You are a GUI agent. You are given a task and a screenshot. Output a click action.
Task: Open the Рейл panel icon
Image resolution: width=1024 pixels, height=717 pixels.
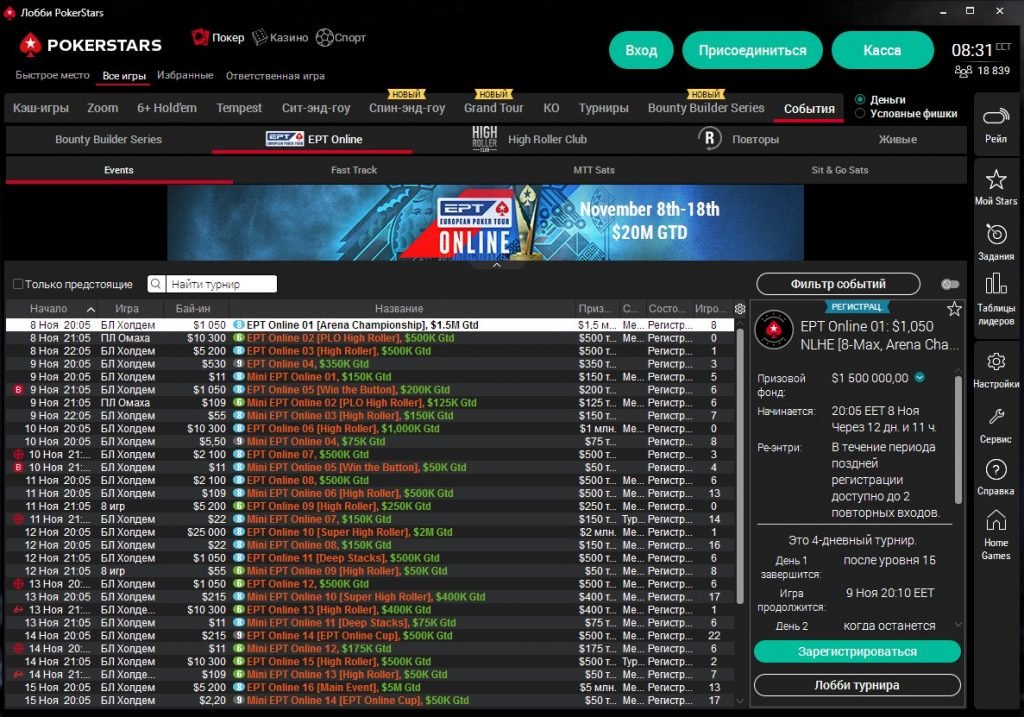pos(995,118)
